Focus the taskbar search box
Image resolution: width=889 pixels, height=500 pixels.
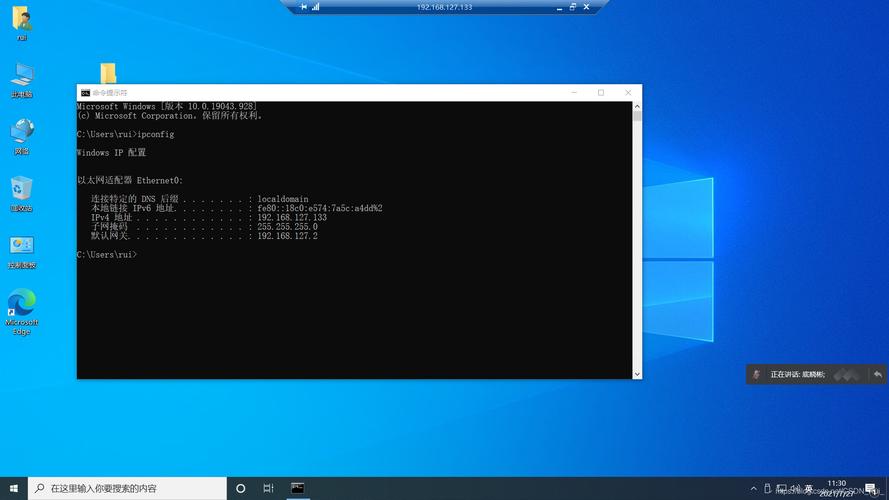(x=127, y=488)
